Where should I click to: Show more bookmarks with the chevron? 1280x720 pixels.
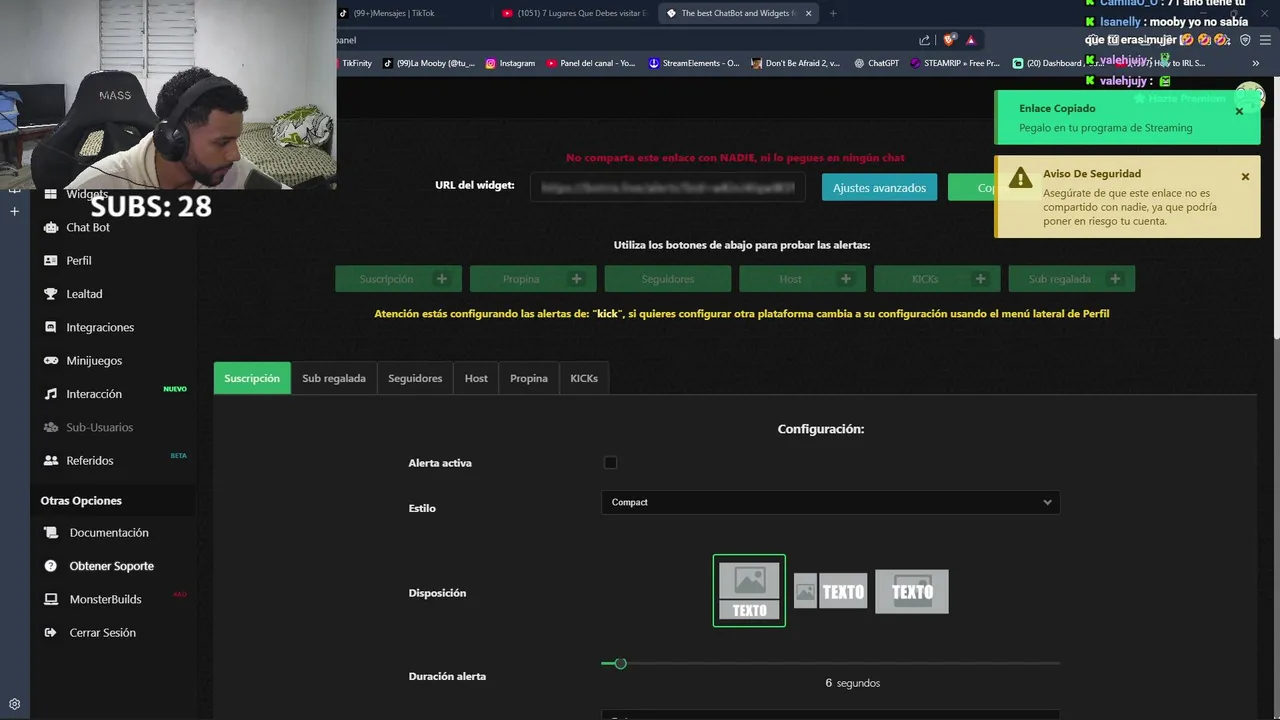pos(1255,63)
